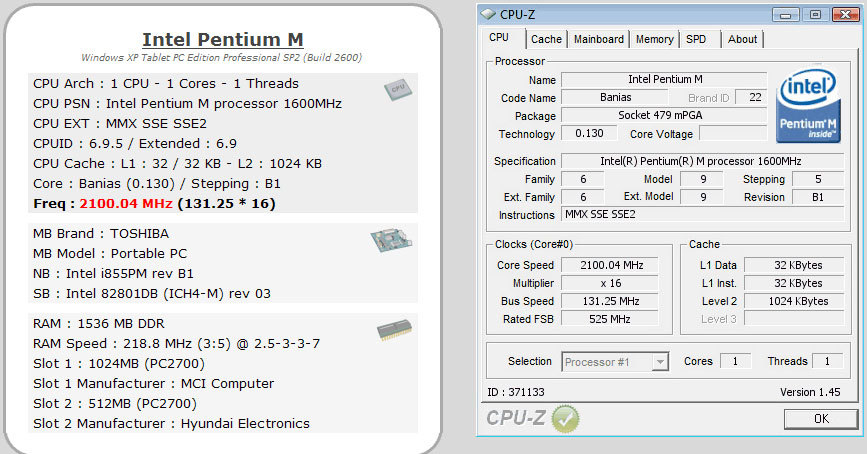Viewport: 867px width, 454px height.
Task: Click the Cores count field
Action: (735, 361)
